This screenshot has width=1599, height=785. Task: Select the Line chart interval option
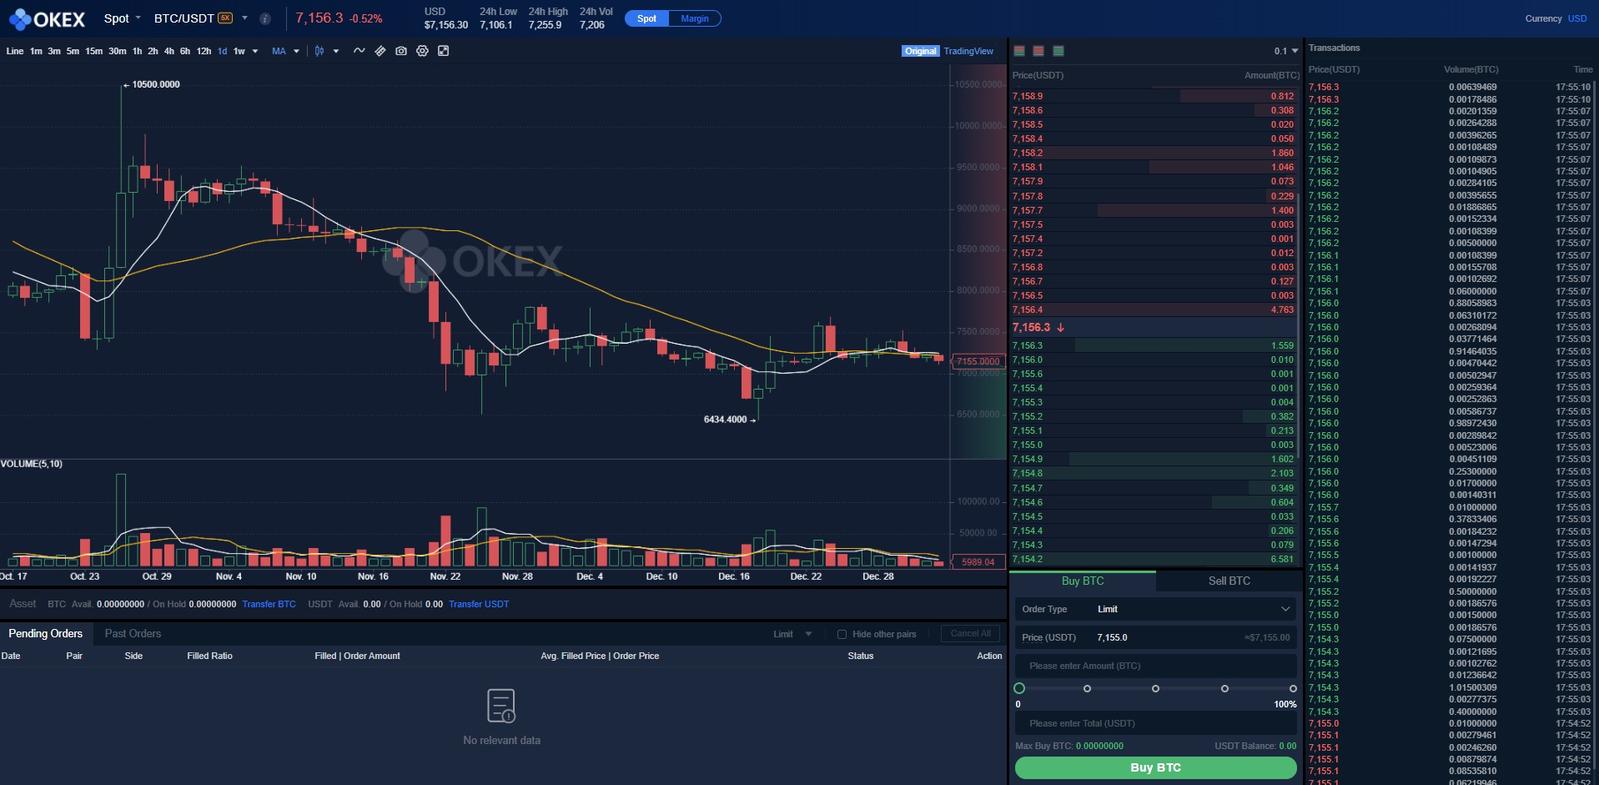click(15, 51)
